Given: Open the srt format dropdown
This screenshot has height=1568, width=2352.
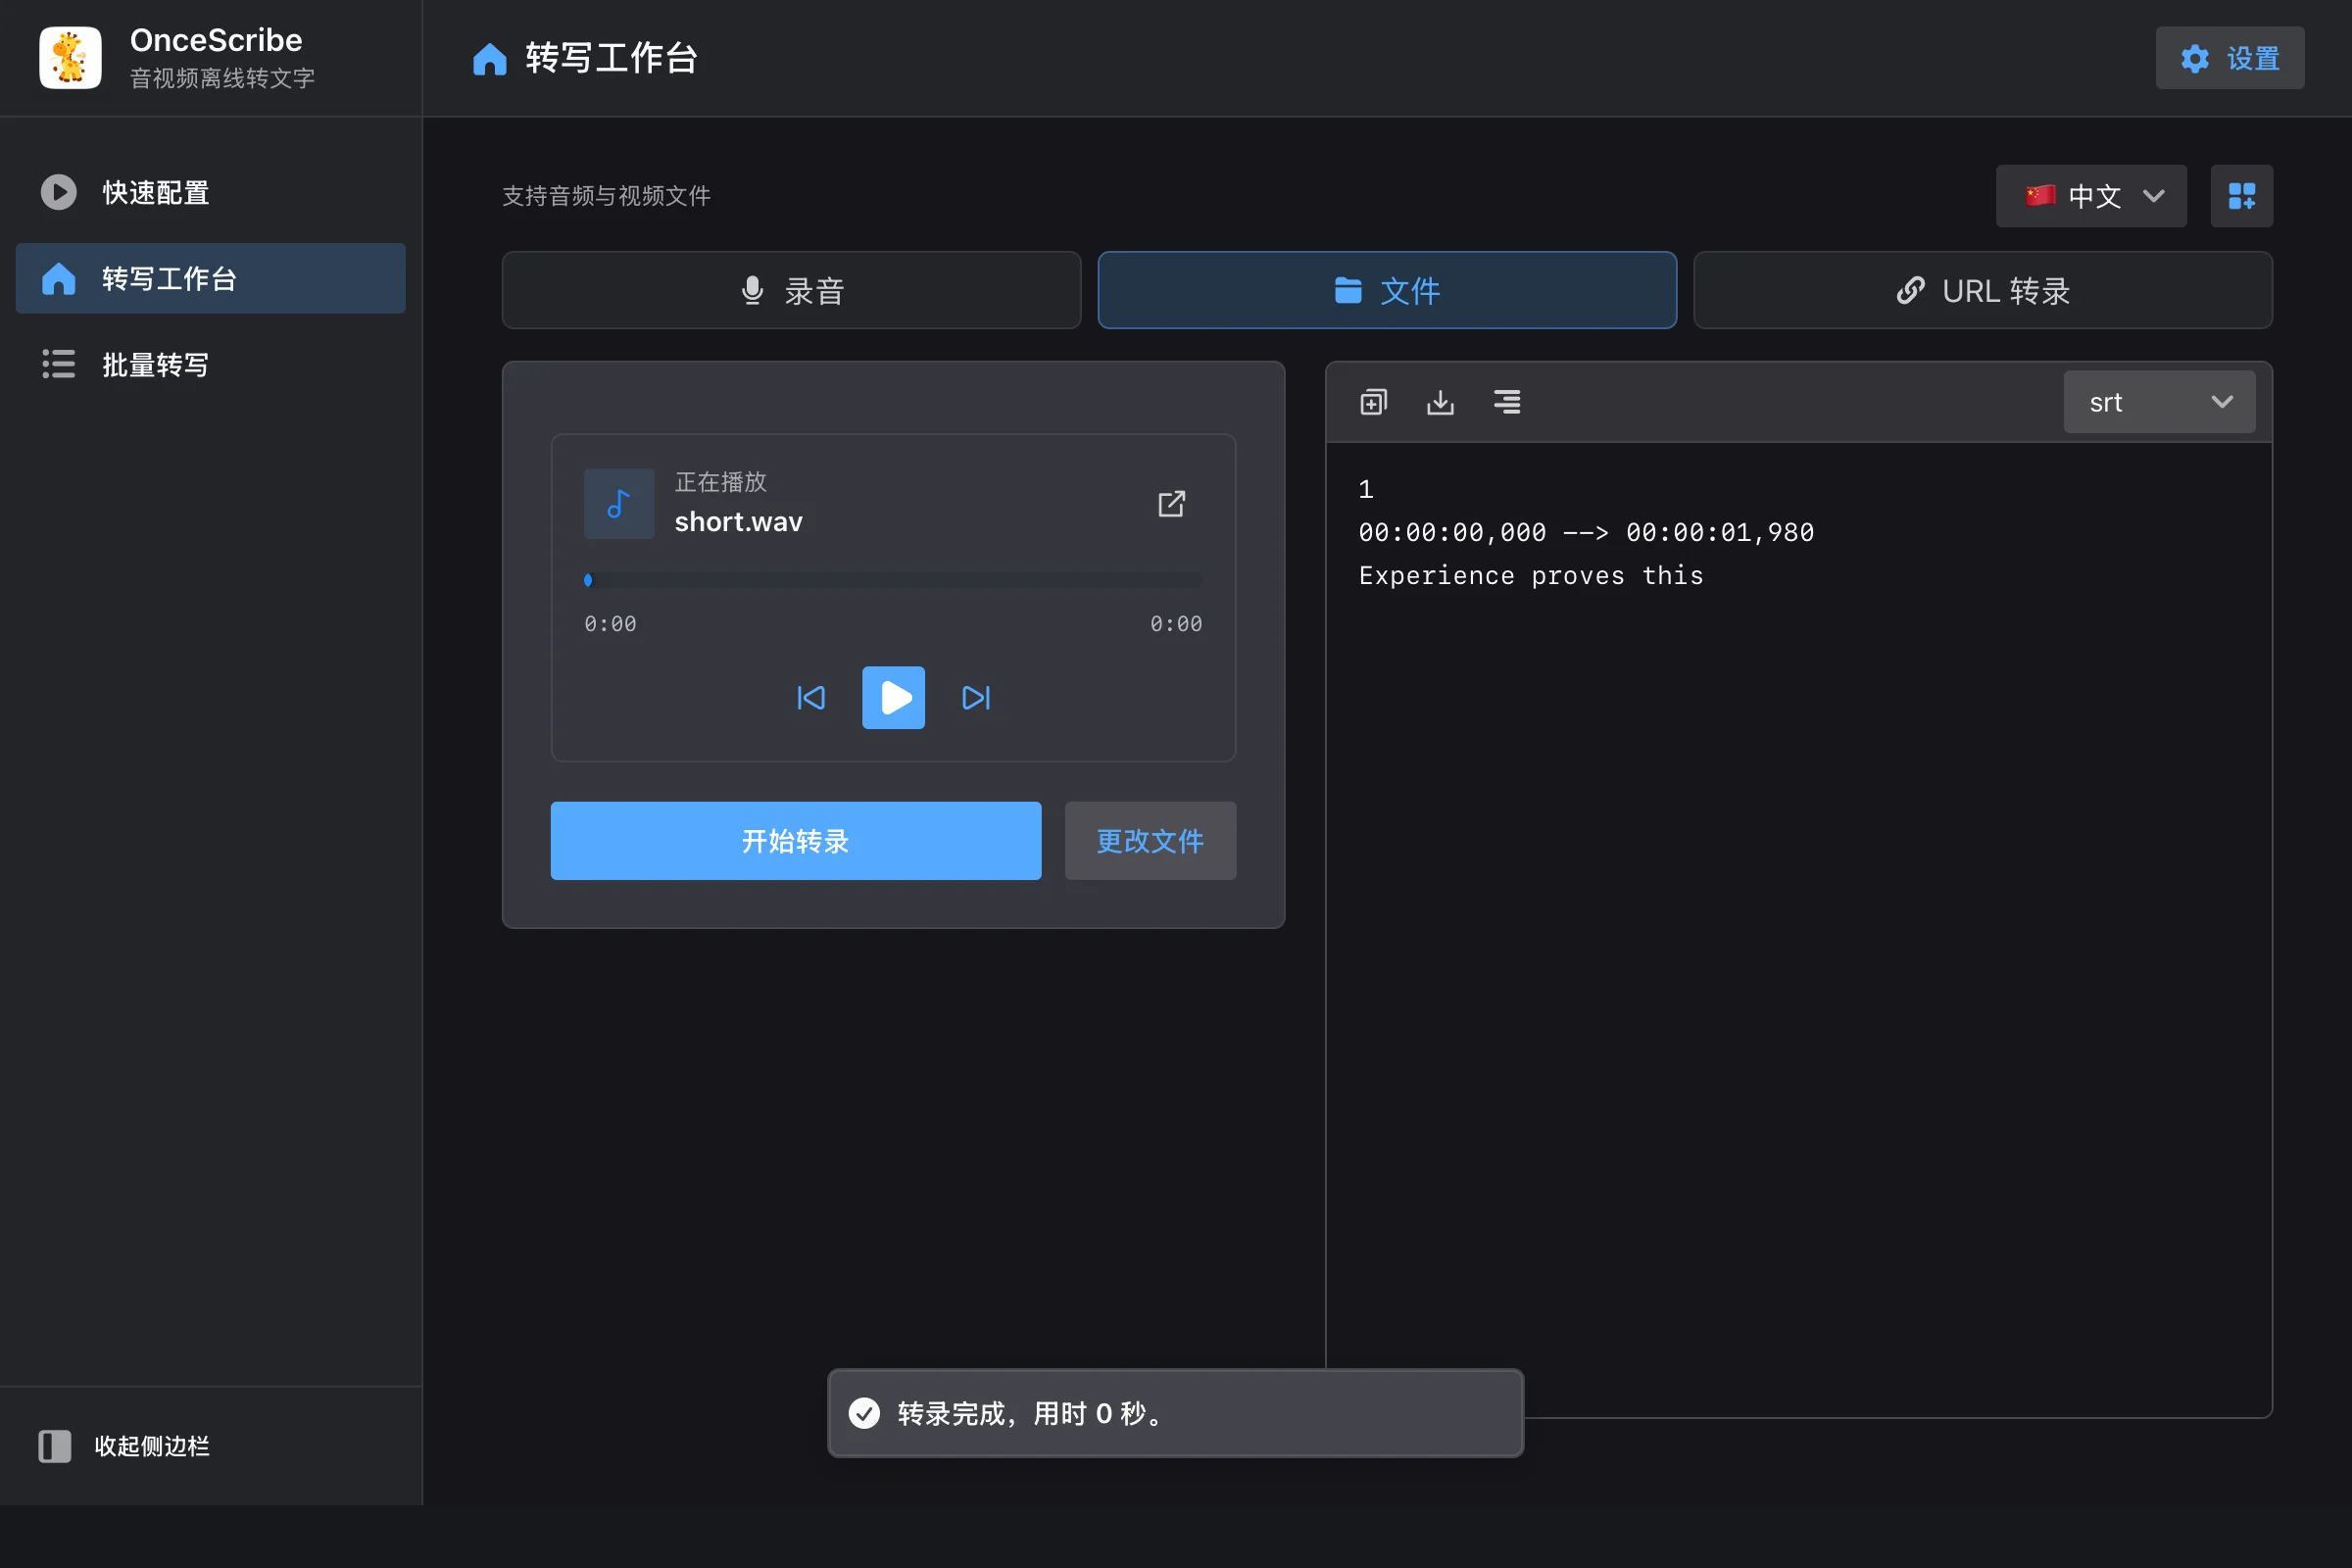Looking at the screenshot, I should pyautogui.click(x=2159, y=402).
